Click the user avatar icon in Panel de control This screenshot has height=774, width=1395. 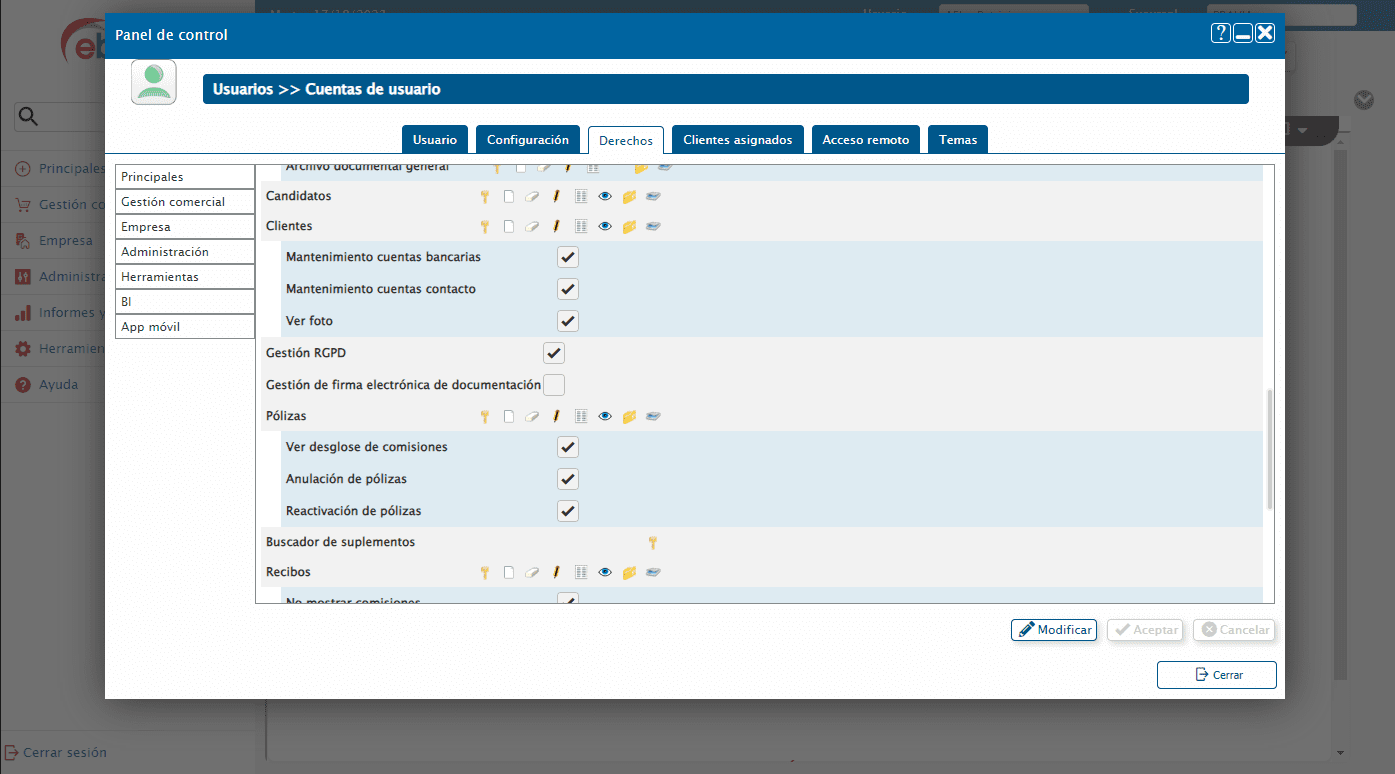[x=154, y=82]
